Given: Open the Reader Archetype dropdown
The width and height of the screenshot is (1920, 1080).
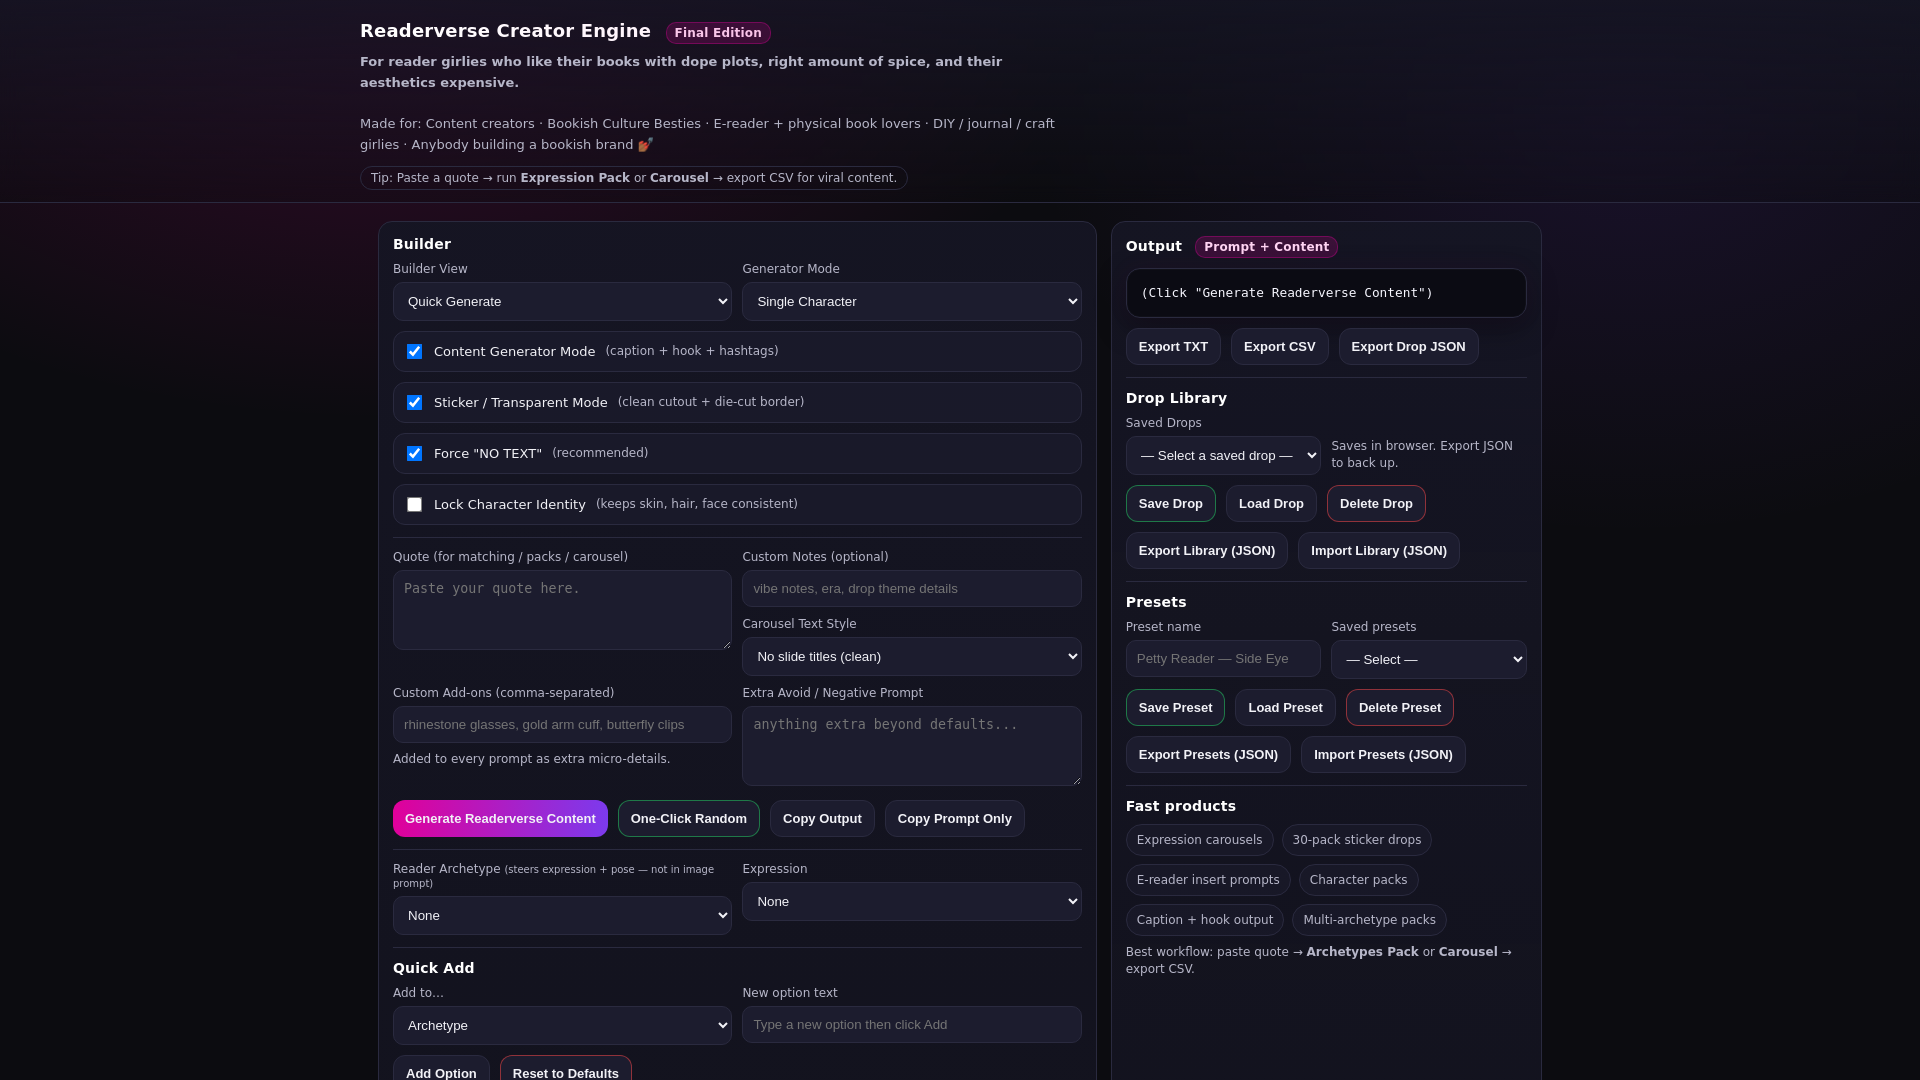Looking at the screenshot, I should [562, 916].
